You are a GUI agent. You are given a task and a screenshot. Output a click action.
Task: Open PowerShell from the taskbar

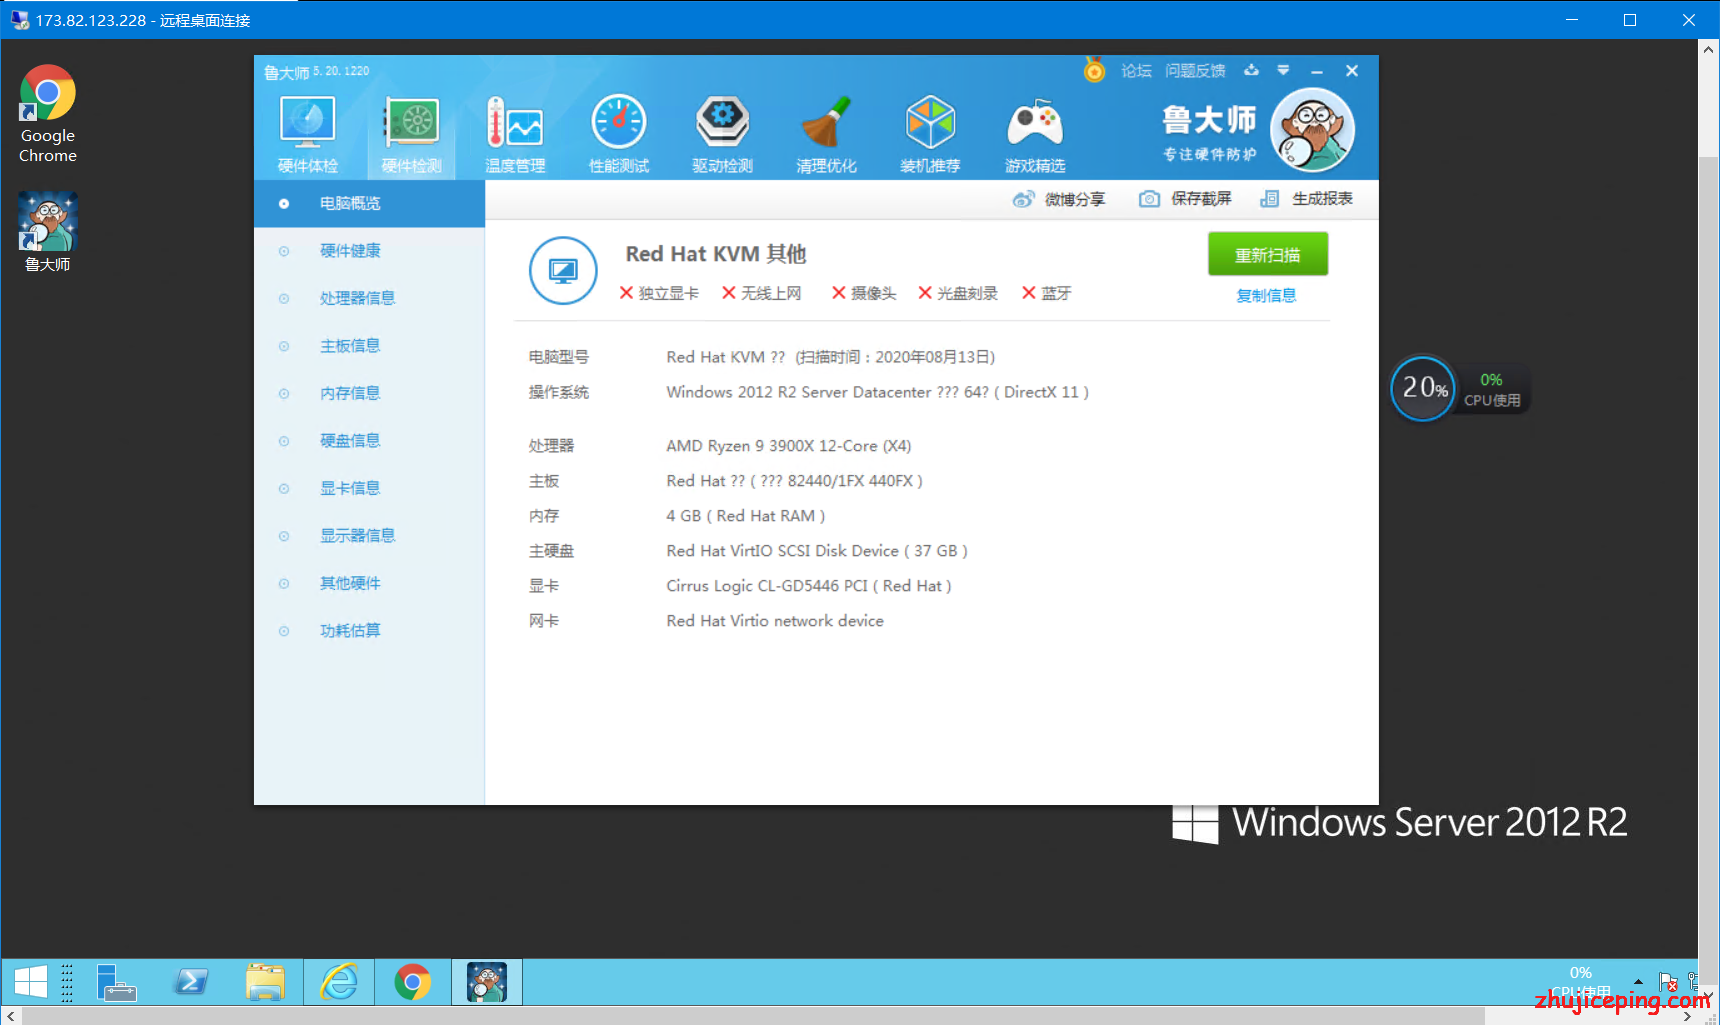(x=190, y=982)
